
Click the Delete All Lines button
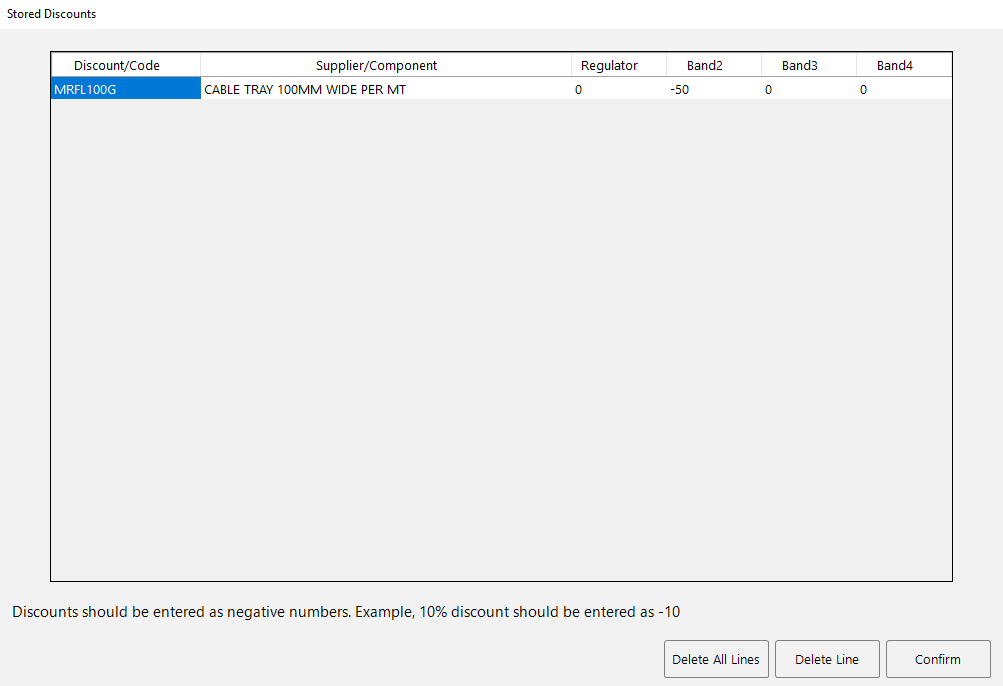coord(716,659)
